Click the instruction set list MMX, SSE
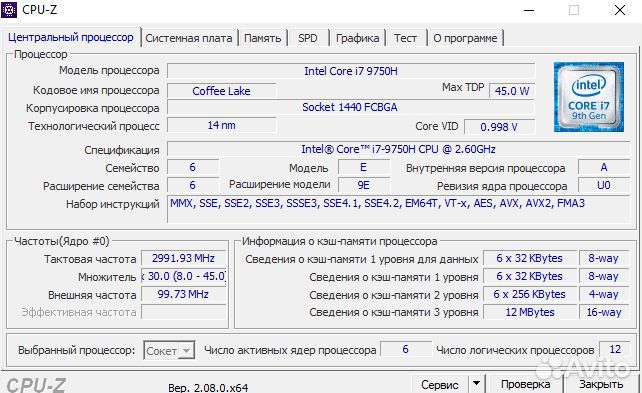This screenshot has height=393, width=642. pyautogui.click(x=398, y=209)
